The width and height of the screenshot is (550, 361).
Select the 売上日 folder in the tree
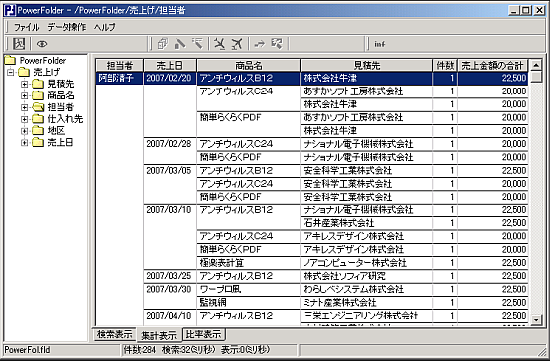tap(60, 142)
